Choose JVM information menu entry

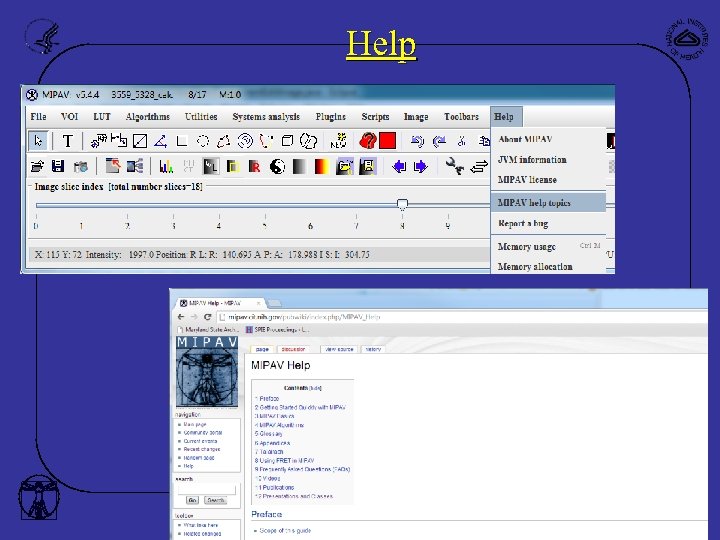(x=548, y=159)
